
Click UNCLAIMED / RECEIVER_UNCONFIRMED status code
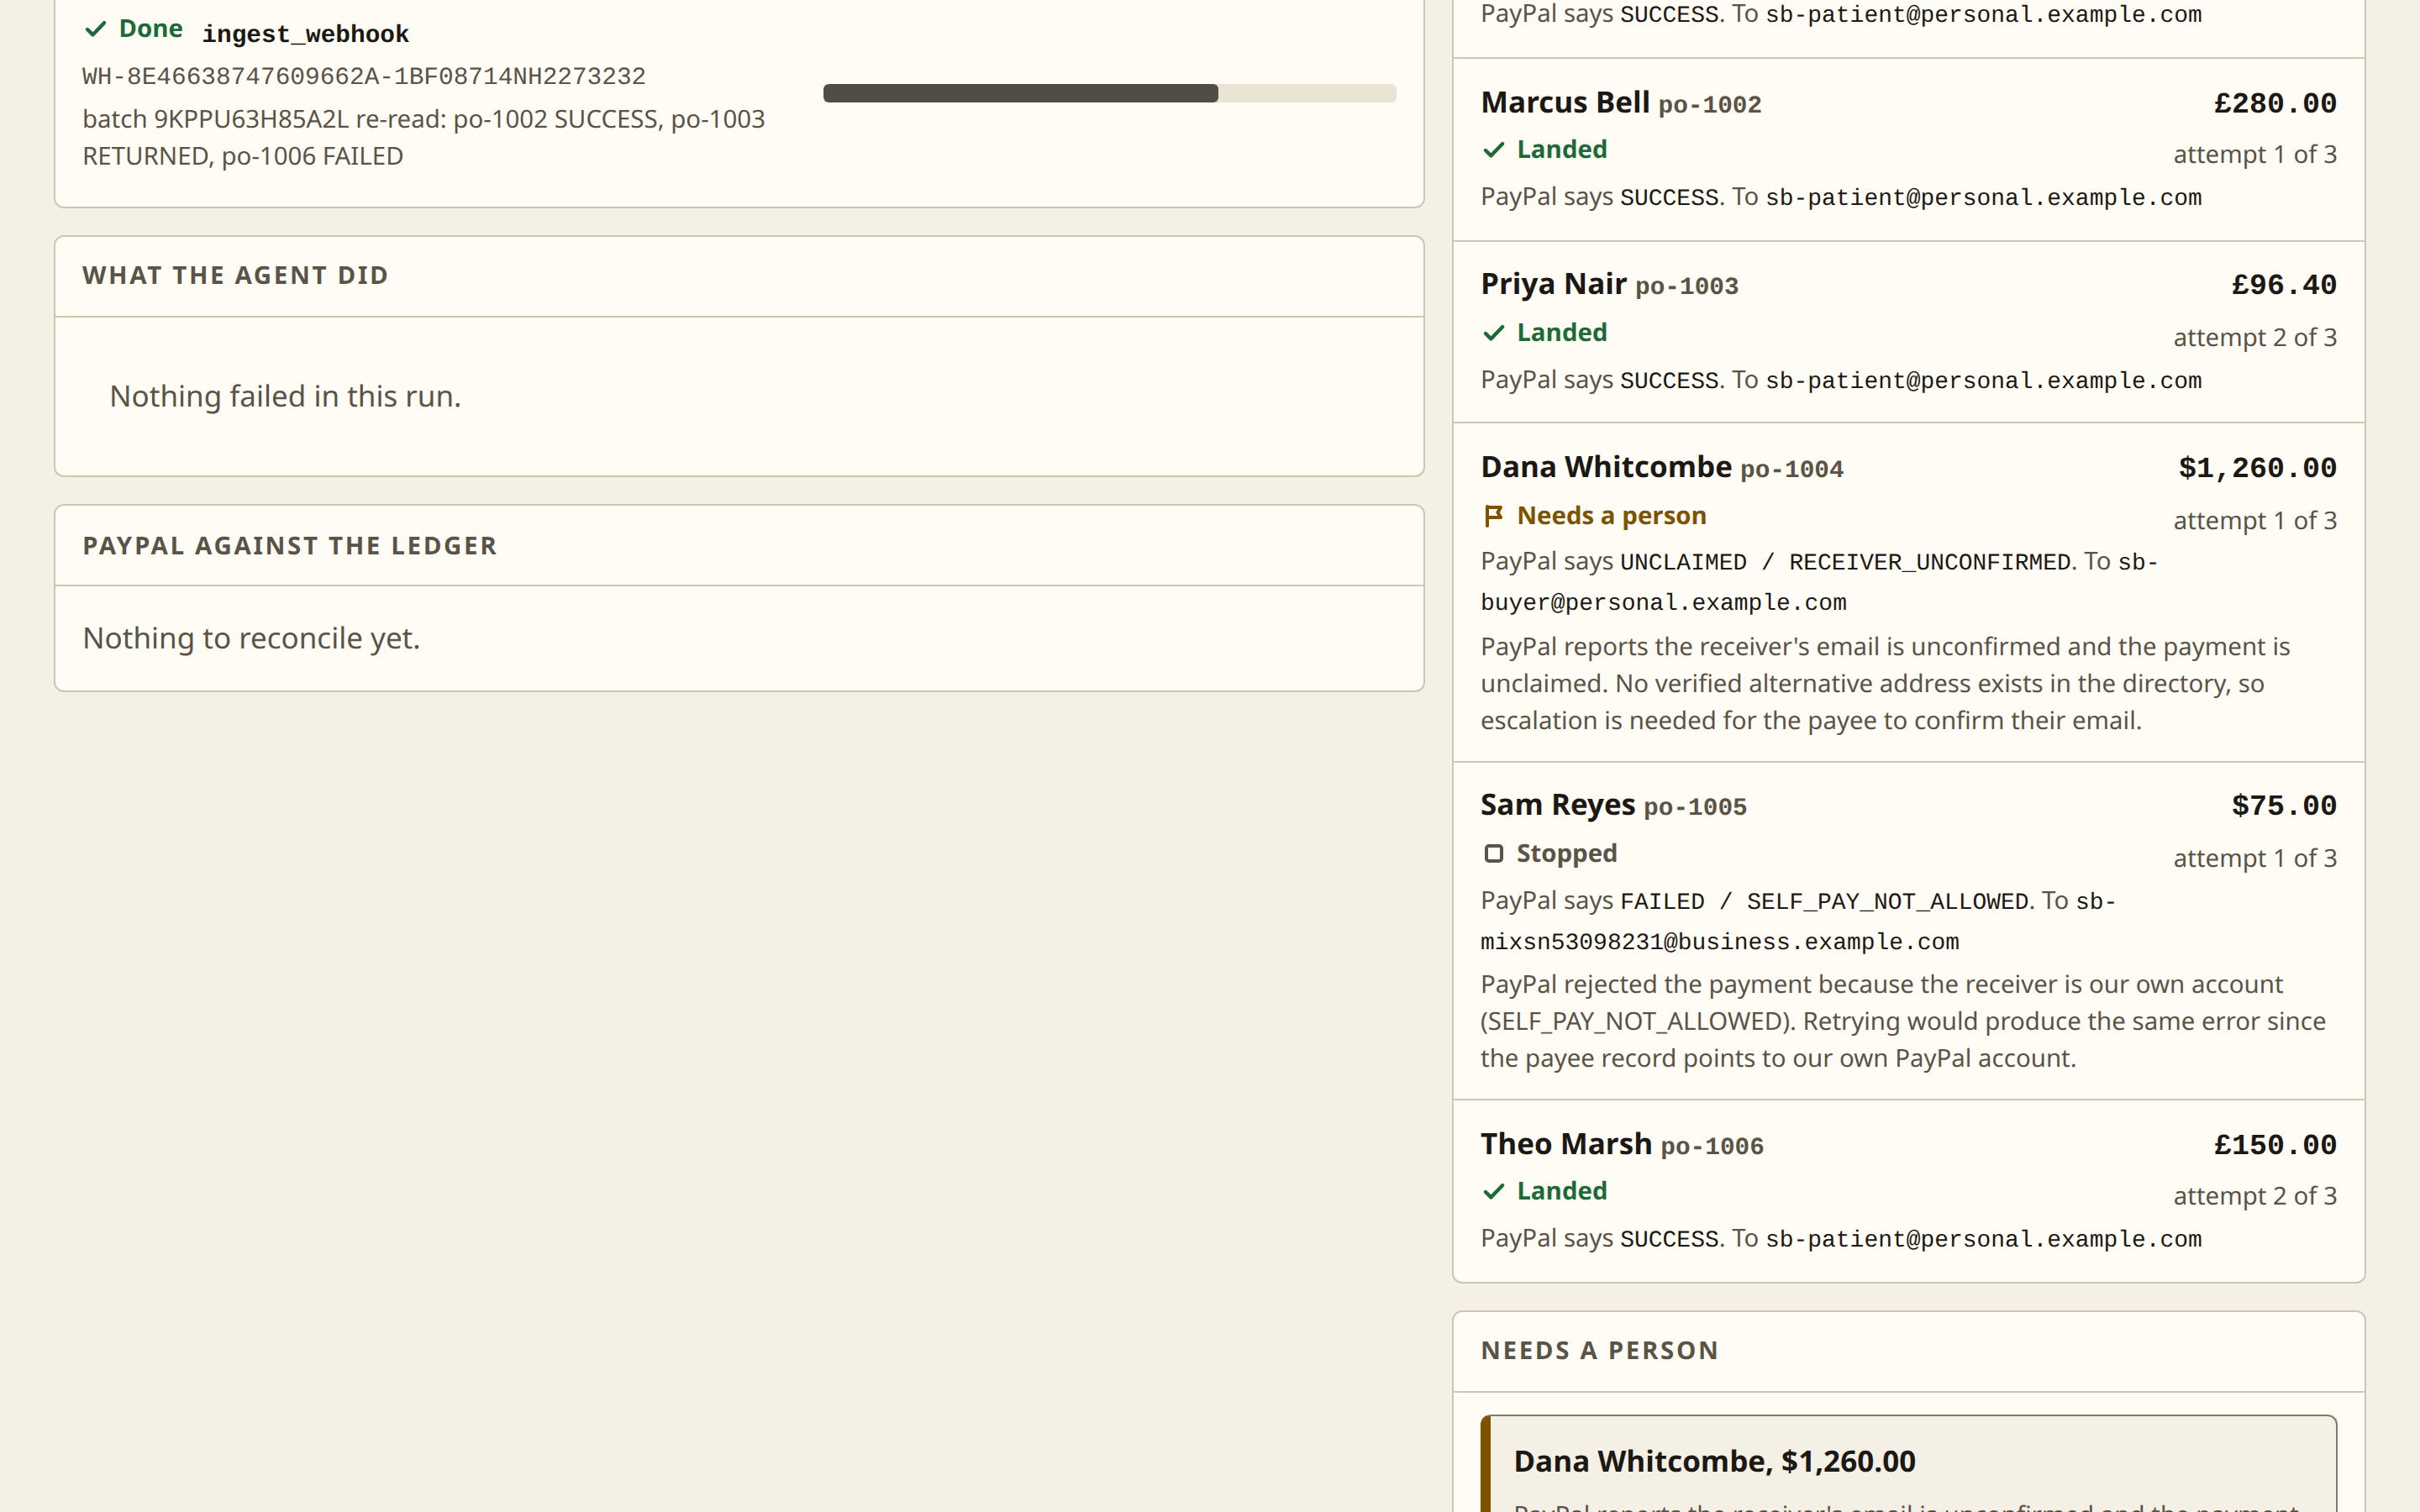point(1845,562)
